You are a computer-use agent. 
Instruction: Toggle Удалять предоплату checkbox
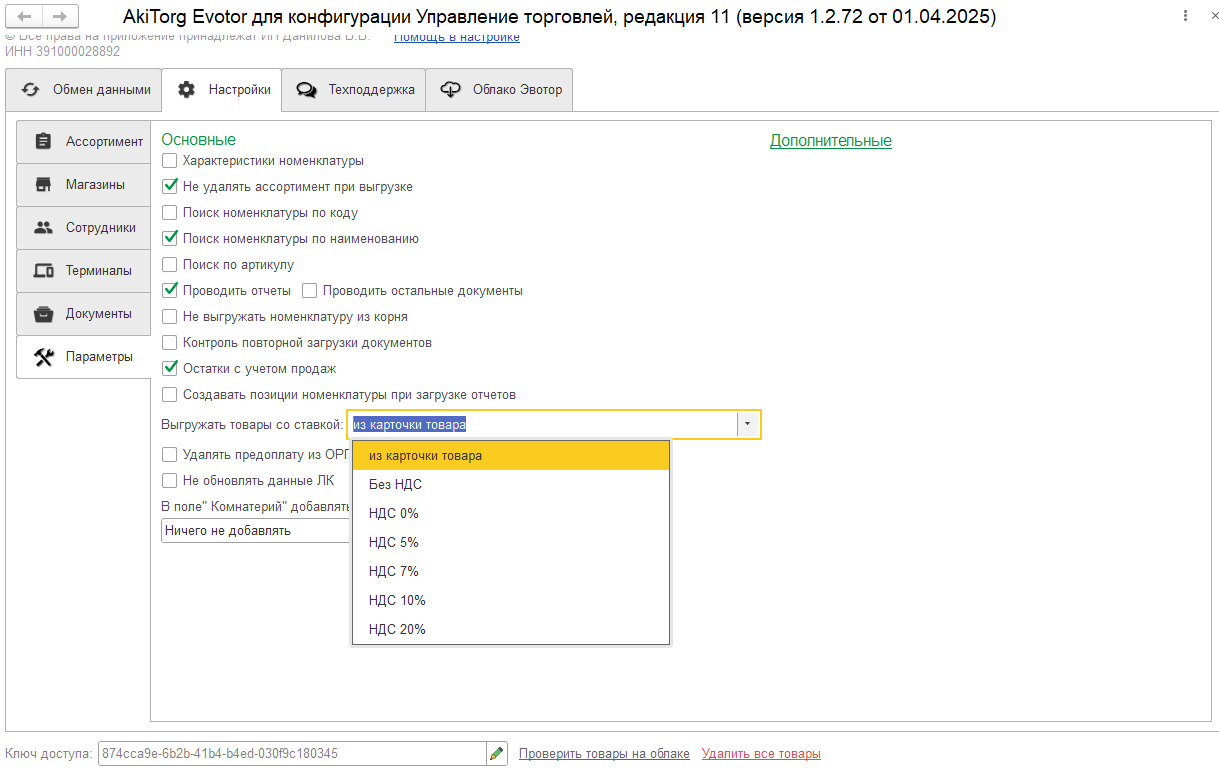170,454
